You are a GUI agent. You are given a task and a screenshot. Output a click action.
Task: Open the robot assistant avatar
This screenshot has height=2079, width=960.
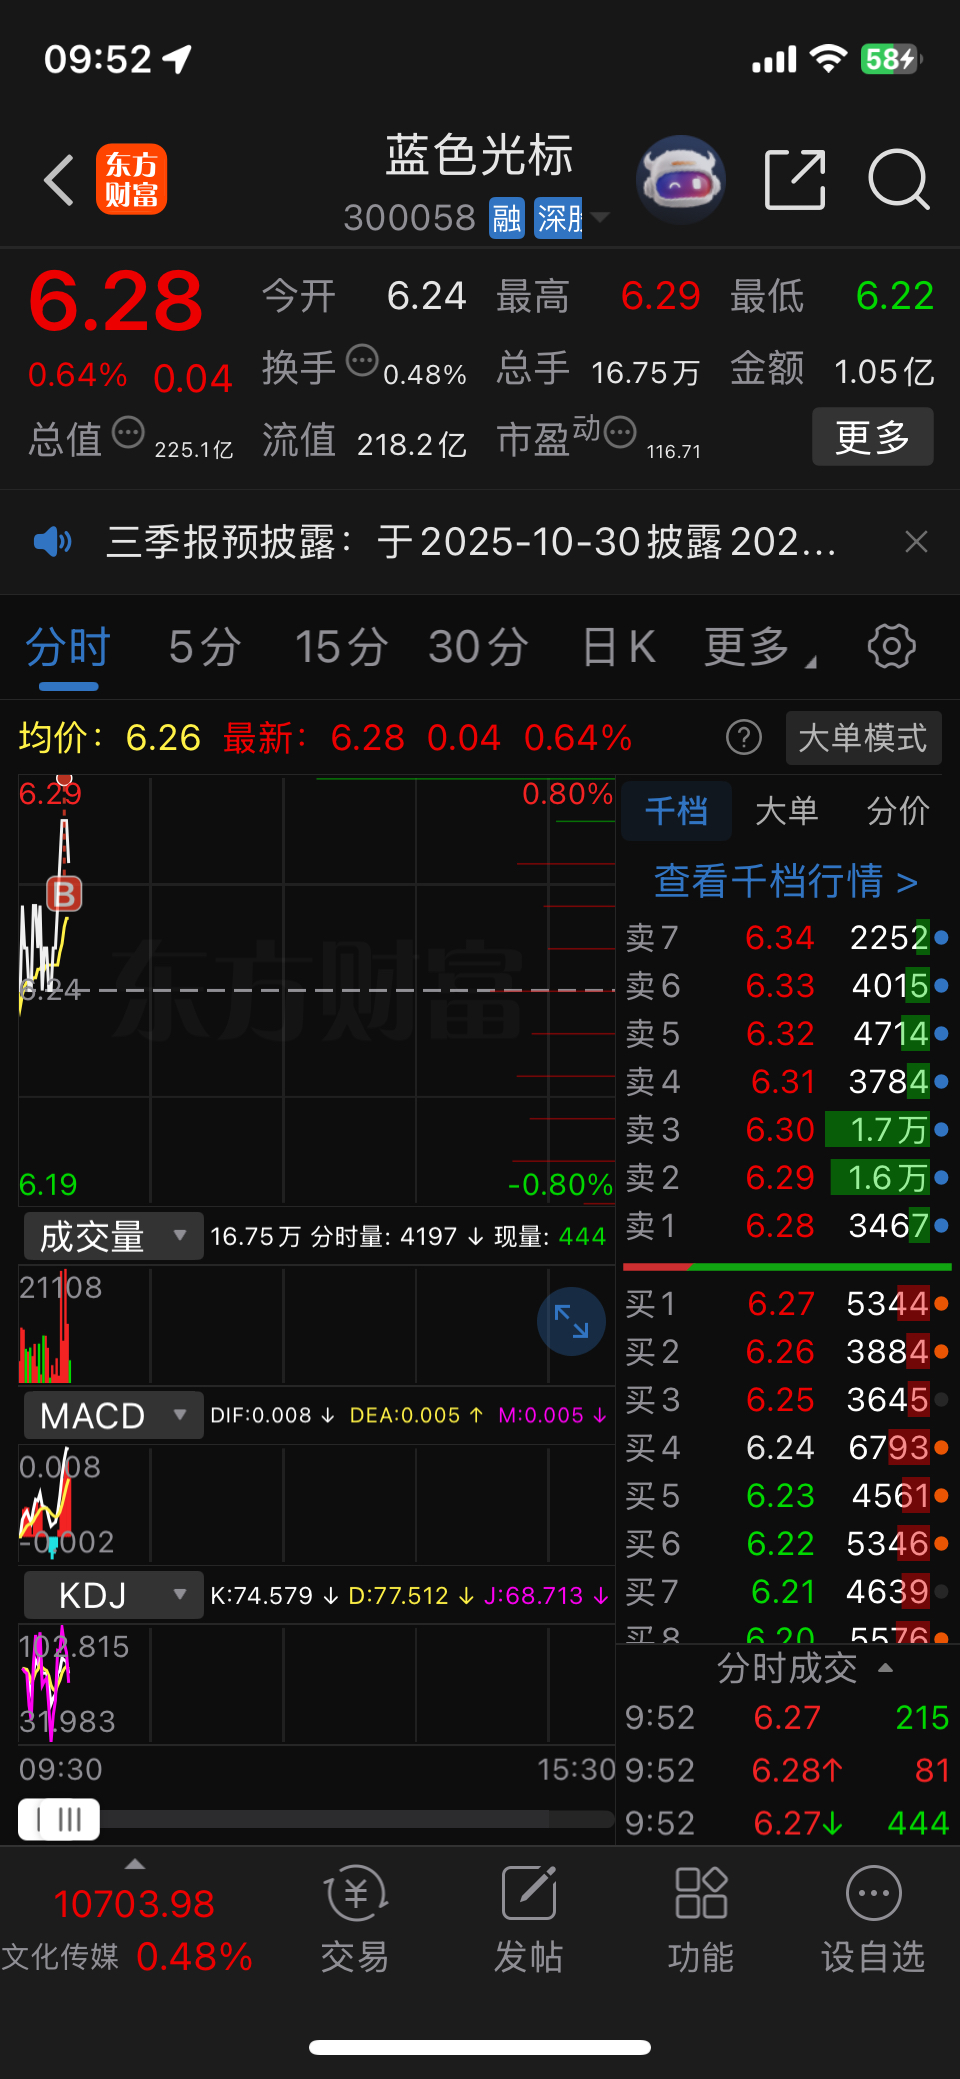(681, 180)
